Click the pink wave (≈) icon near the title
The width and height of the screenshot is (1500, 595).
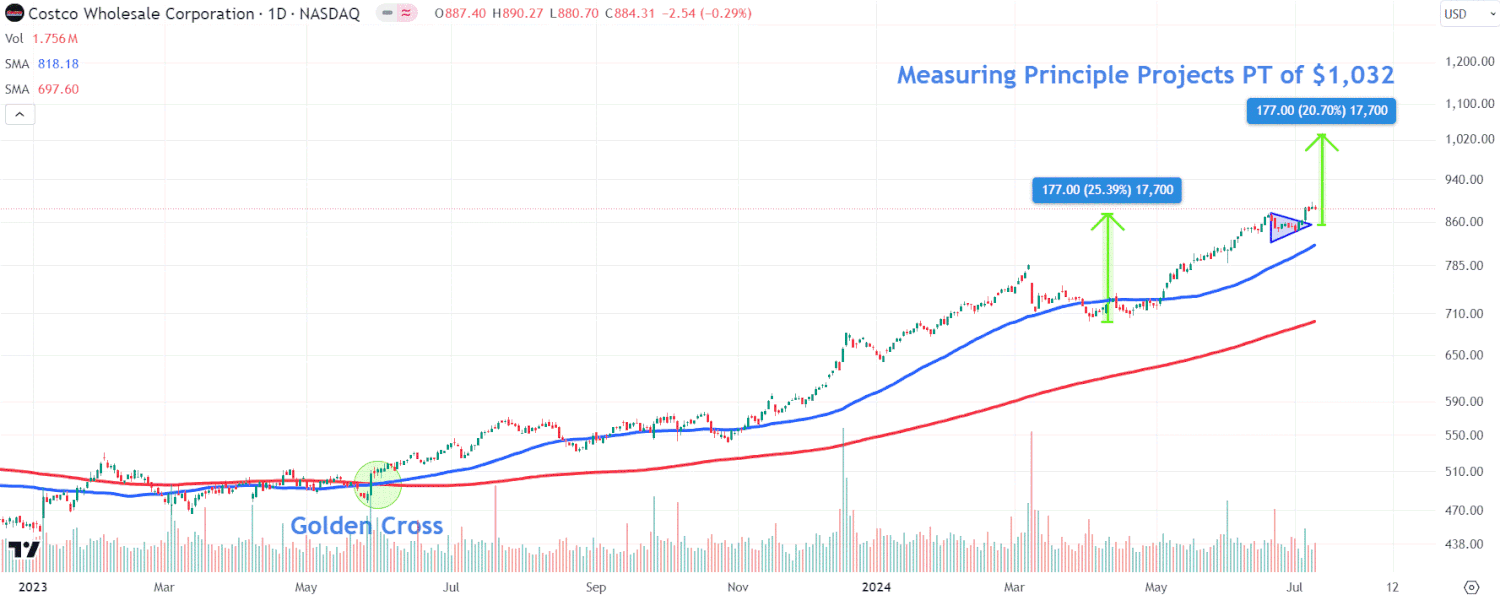[x=404, y=14]
